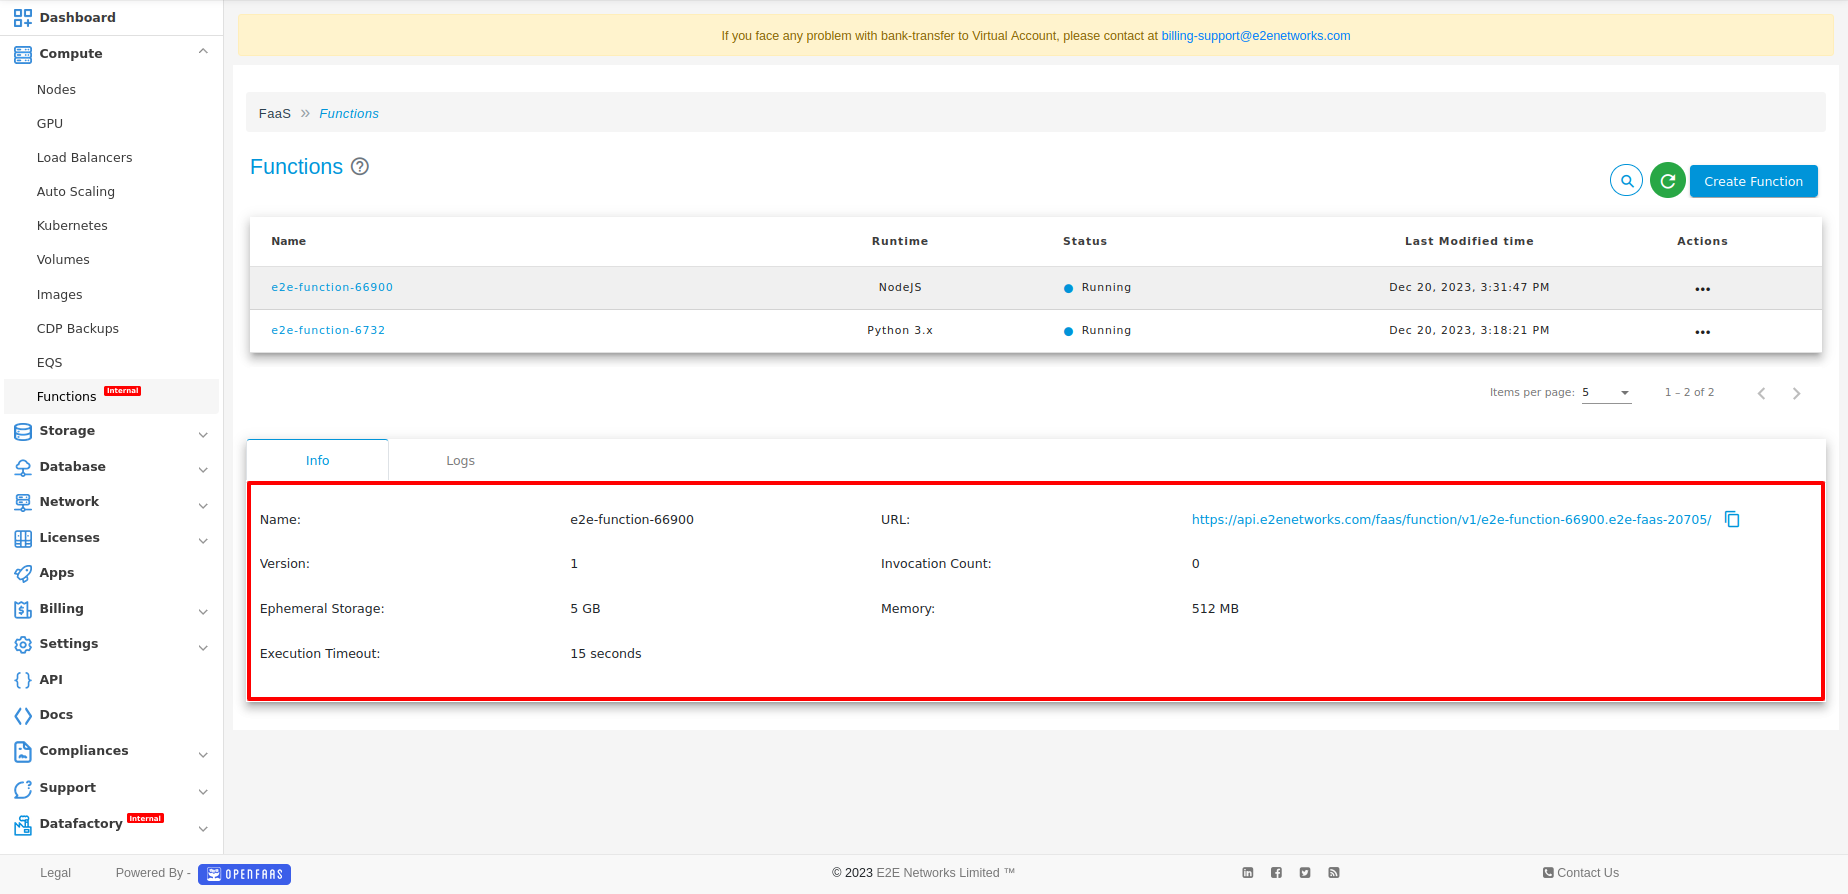
Task: Open Nodes in the Compute menu
Action: pyautogui.click(x=56, y=90)
